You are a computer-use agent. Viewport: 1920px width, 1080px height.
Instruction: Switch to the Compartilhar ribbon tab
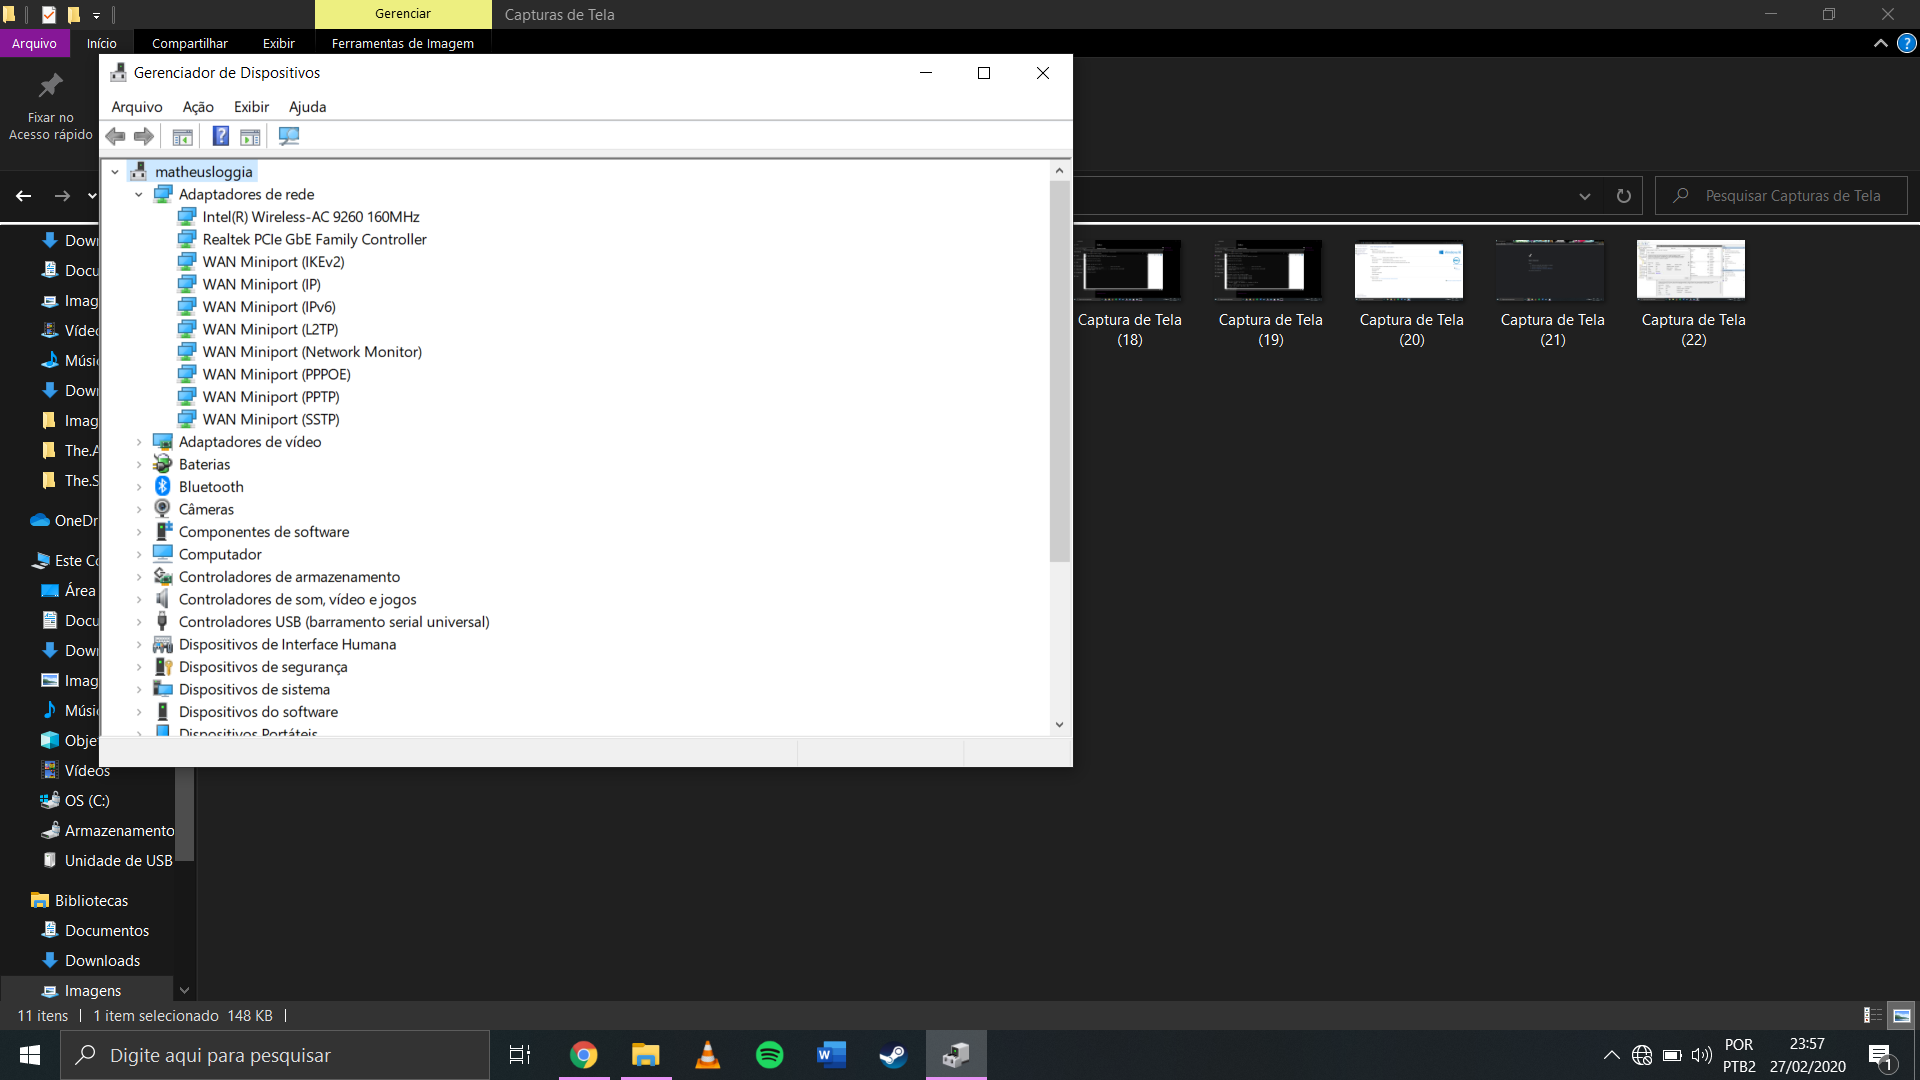189,43
